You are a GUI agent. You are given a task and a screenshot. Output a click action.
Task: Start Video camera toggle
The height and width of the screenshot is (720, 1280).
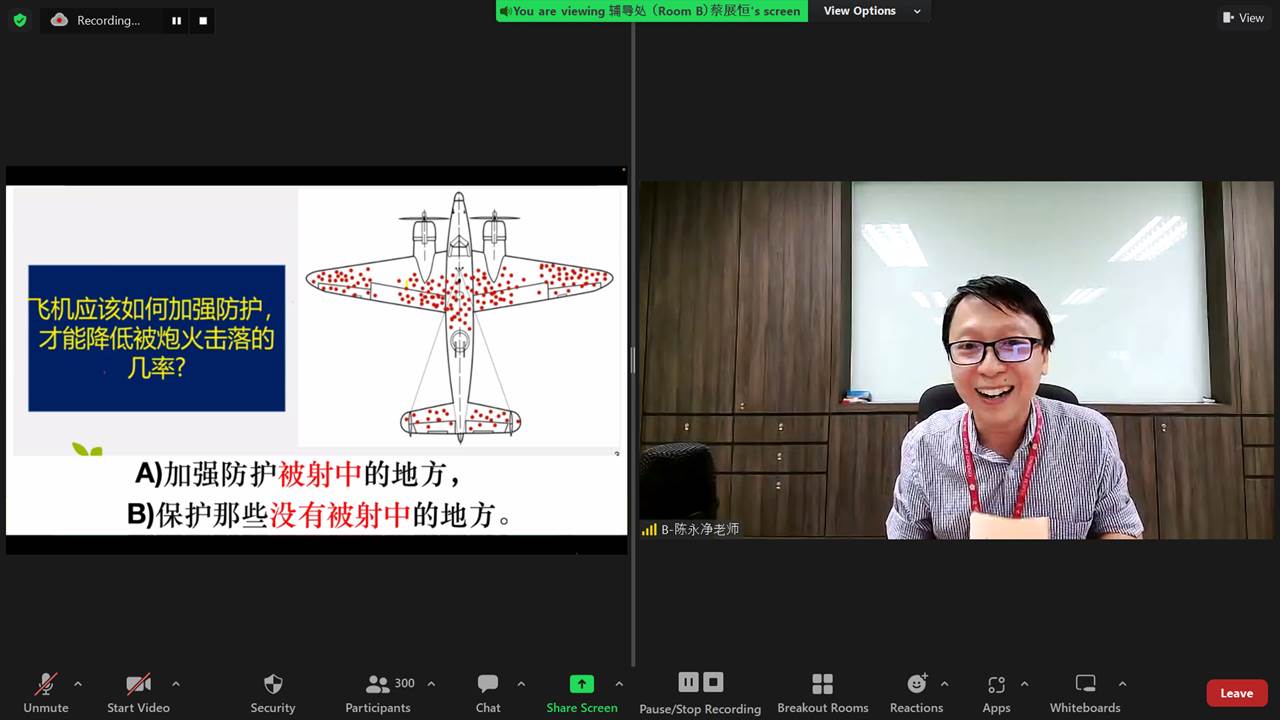pyautogui.click(x=138, y=692)
